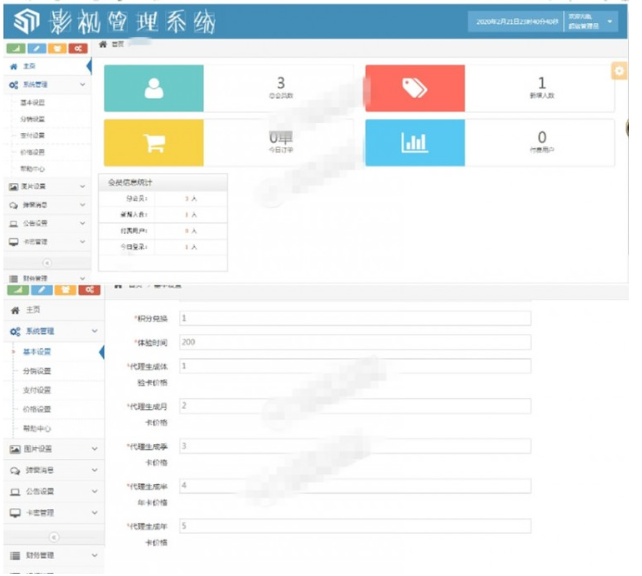Click the home icon in the top breadcrumb
The width and height of the screenshot is (642, 576).
click(x=103, y=46)
